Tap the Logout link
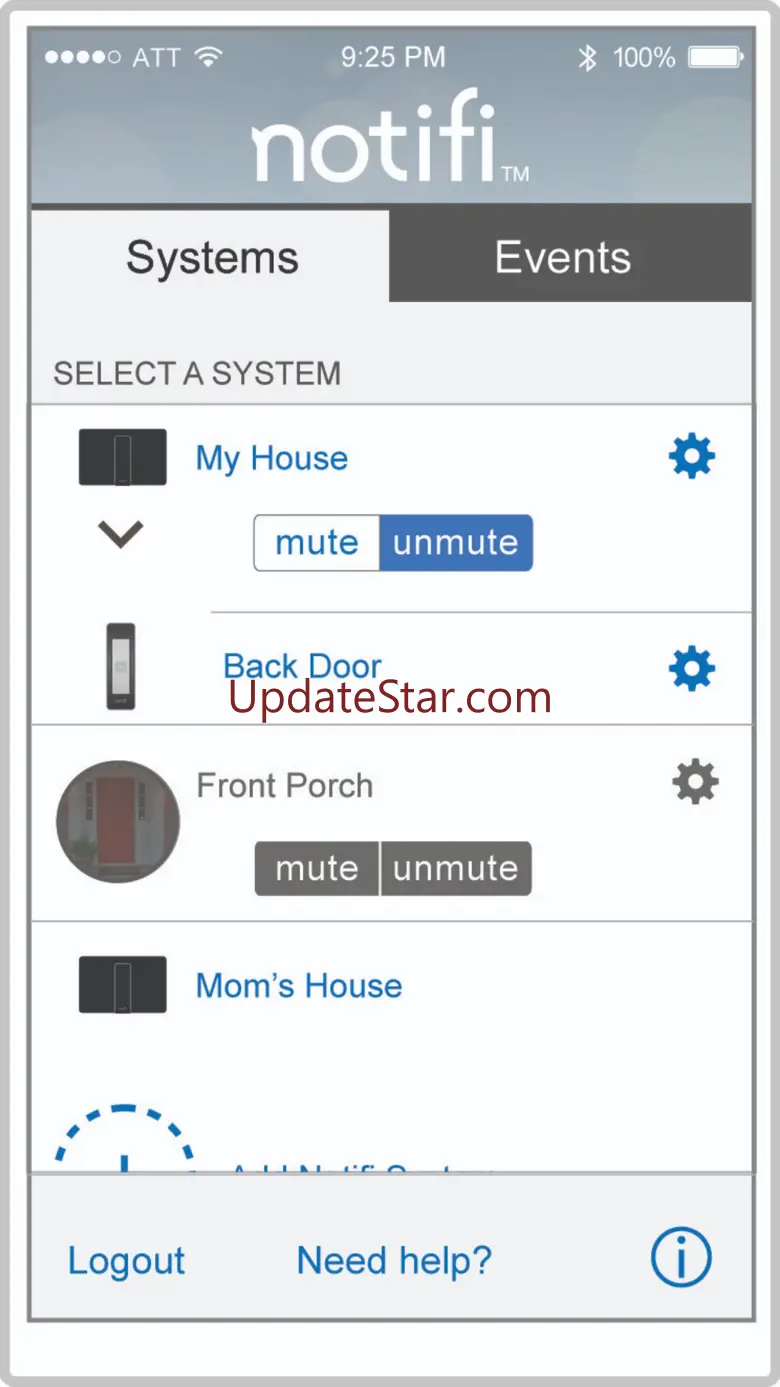The width and height of the screenshot is (780, 1387). click(126, 1261)
